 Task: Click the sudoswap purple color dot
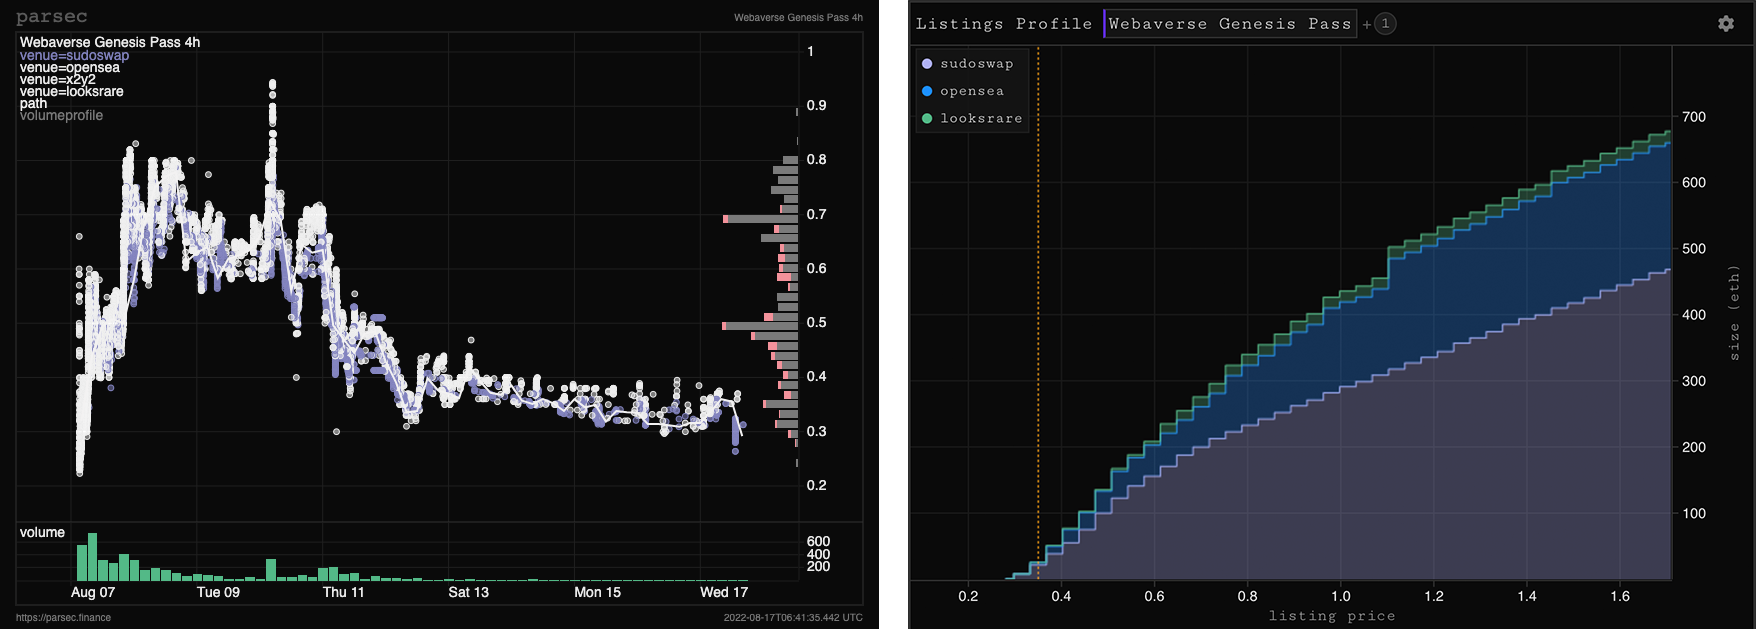(927, 63)
